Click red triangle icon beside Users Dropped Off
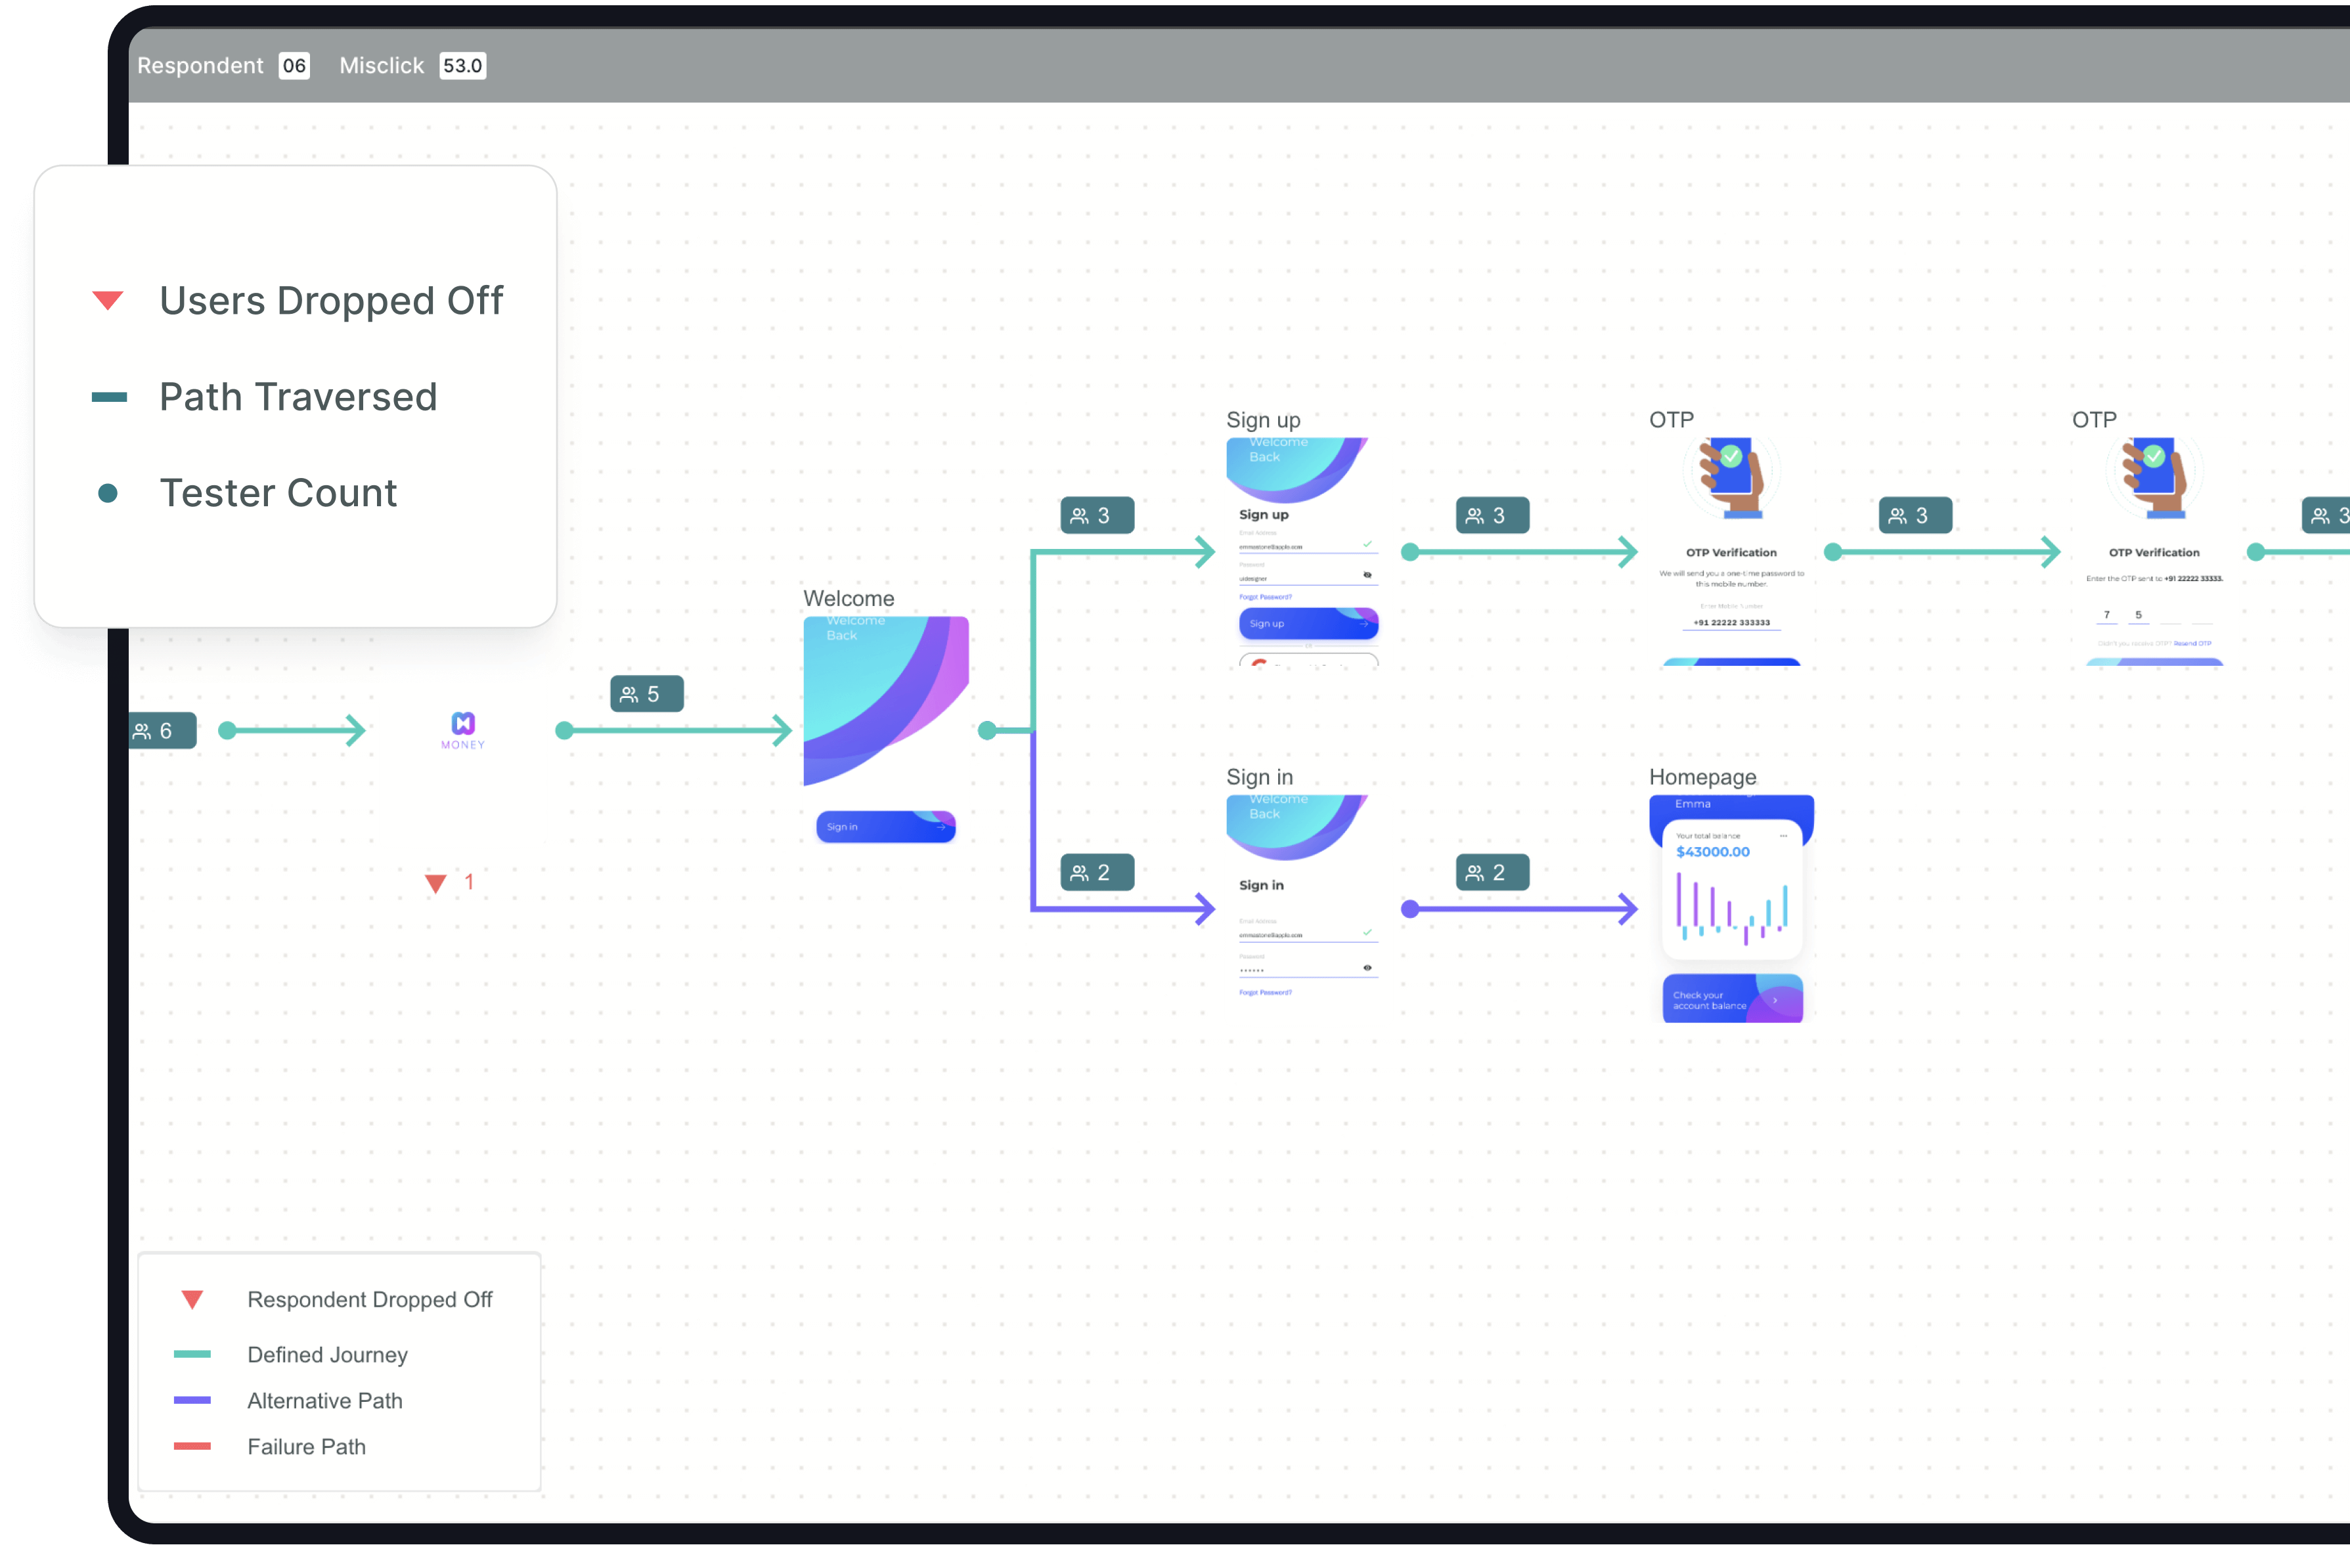The image size is (2350, 1568). tap(108, 300)
